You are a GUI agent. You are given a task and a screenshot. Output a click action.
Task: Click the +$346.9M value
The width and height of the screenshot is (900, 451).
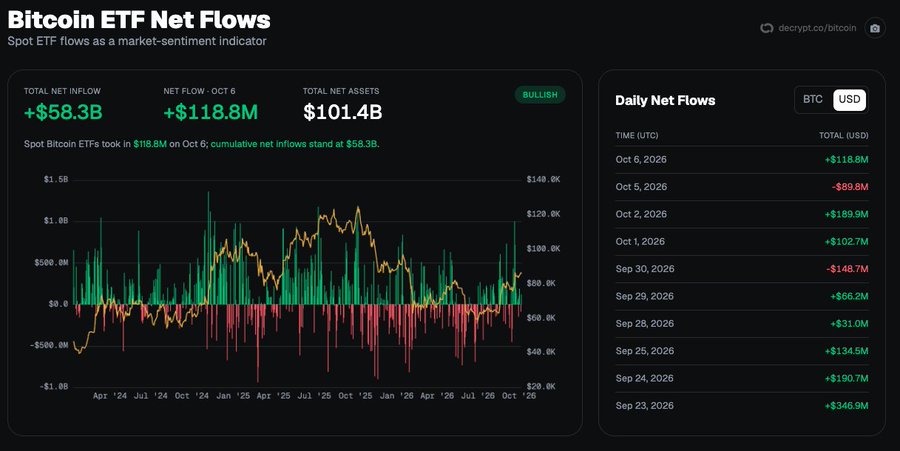click(x=847, y=406)
